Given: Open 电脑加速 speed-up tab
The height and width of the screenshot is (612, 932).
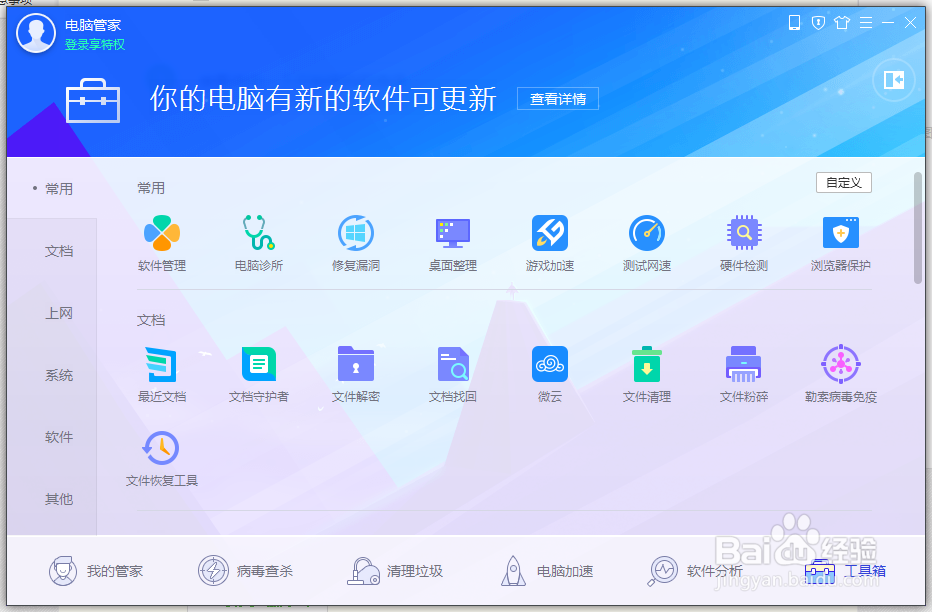Looking at the screenshot, I should 547,571.
